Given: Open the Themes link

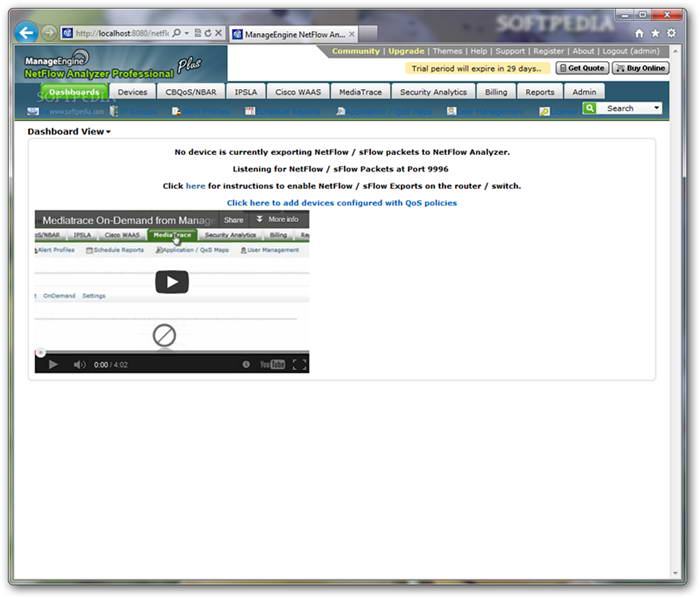Looking at the screenshot, I should point(447,51).
